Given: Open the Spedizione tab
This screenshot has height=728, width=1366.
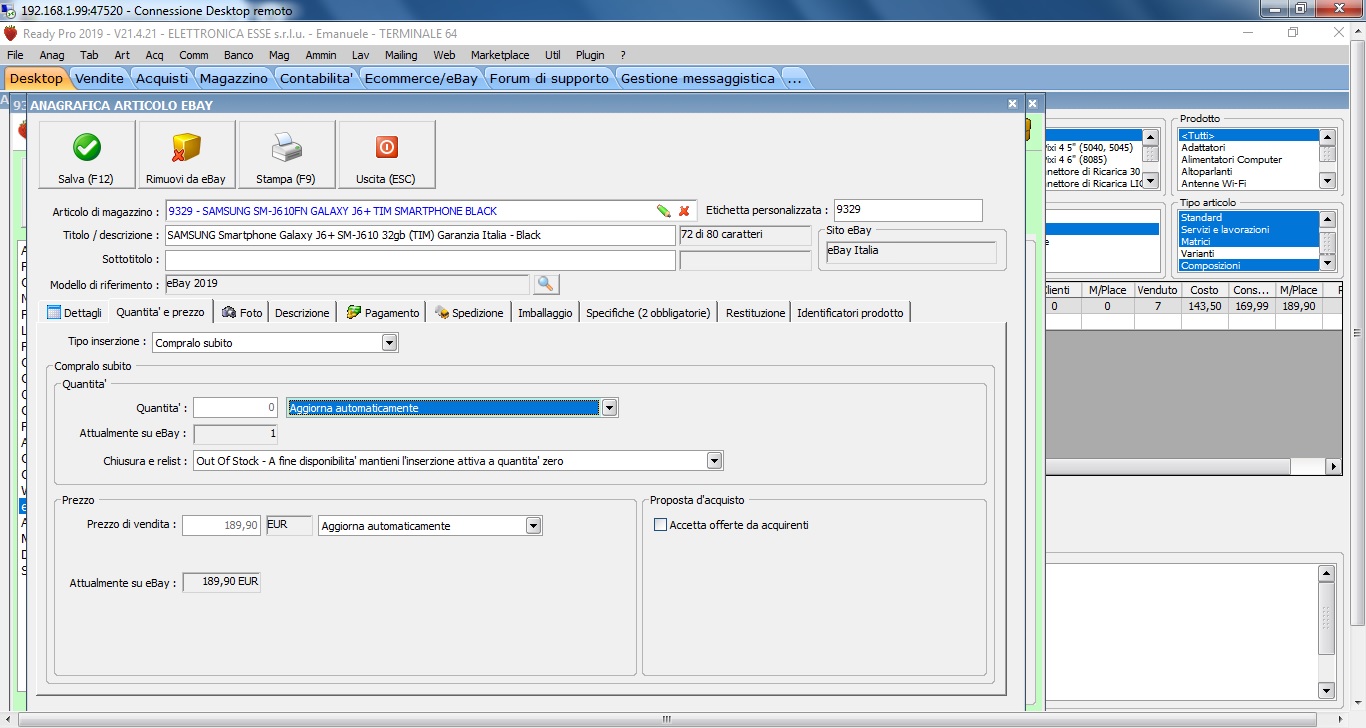Looking at the screenshot, I should (469, 312).
